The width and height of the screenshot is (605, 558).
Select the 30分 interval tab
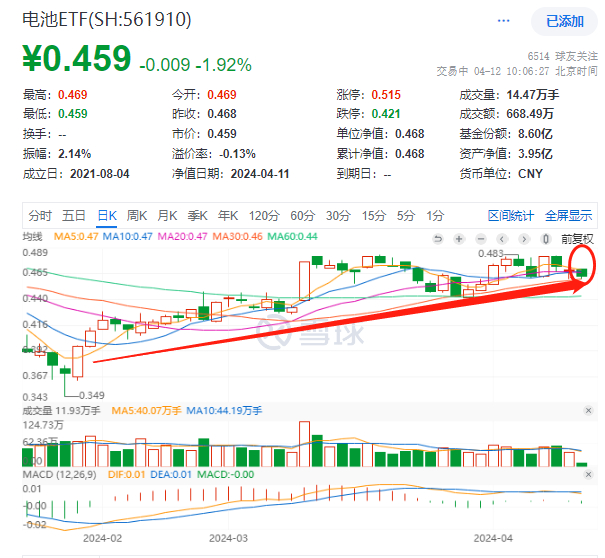tap(338, 215)
